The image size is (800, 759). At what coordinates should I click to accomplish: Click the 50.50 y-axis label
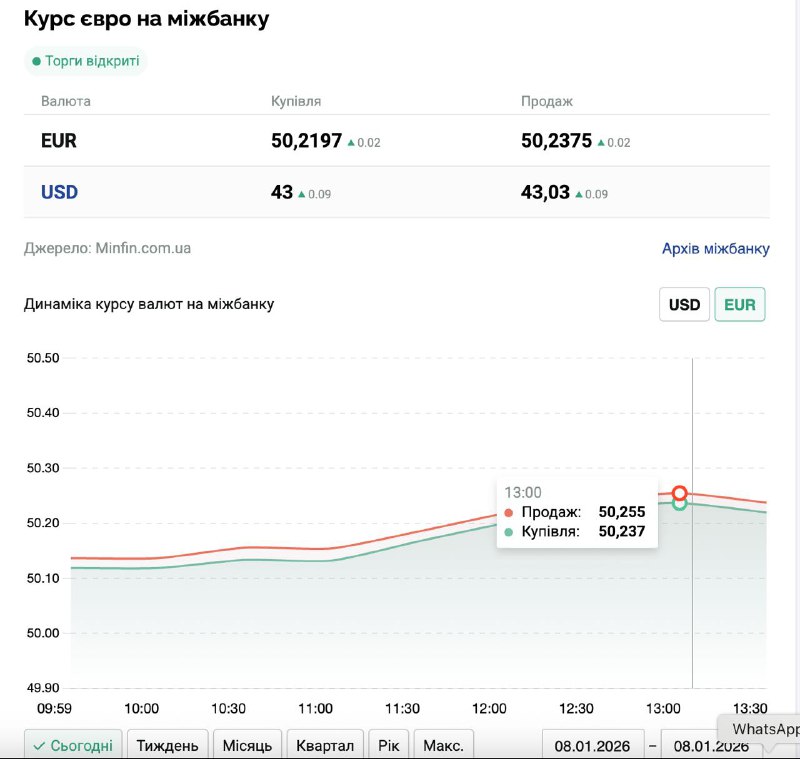point(43,358)
